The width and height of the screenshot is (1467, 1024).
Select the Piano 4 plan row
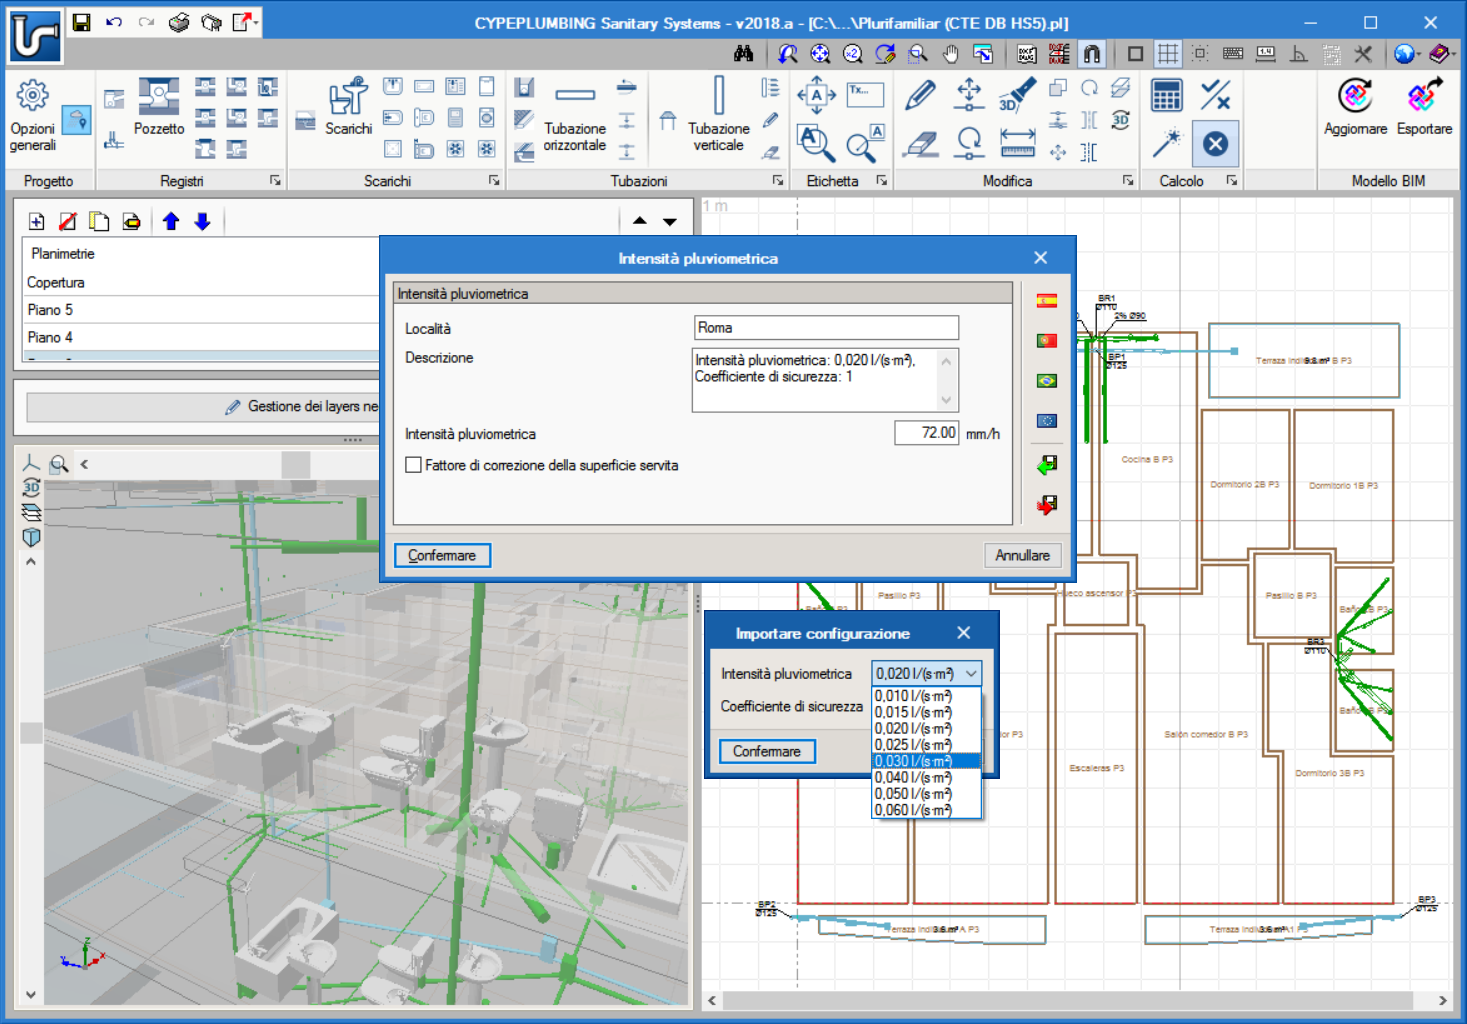200,337
